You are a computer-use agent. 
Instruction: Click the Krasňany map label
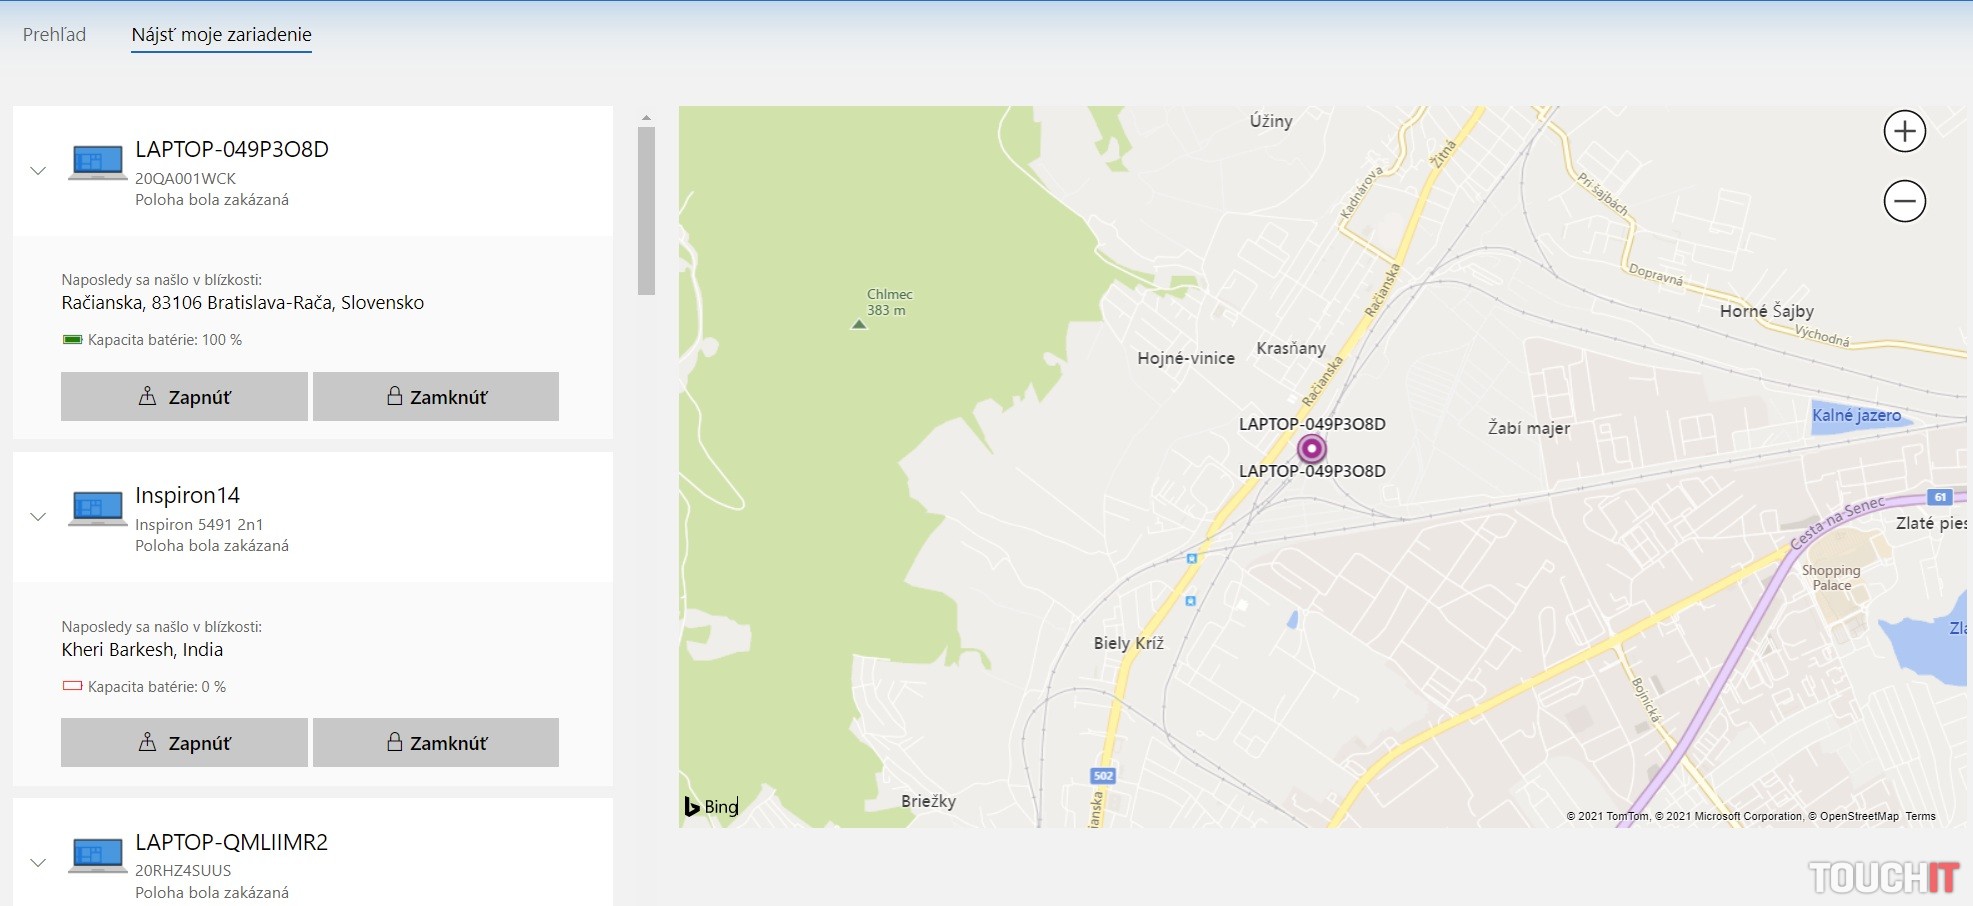1291,348
